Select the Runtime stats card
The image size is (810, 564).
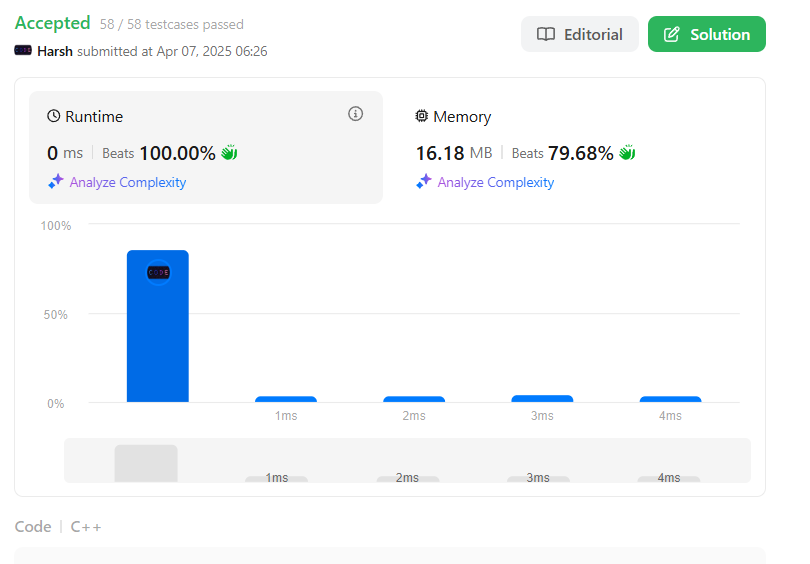click(x=206, y=148)
